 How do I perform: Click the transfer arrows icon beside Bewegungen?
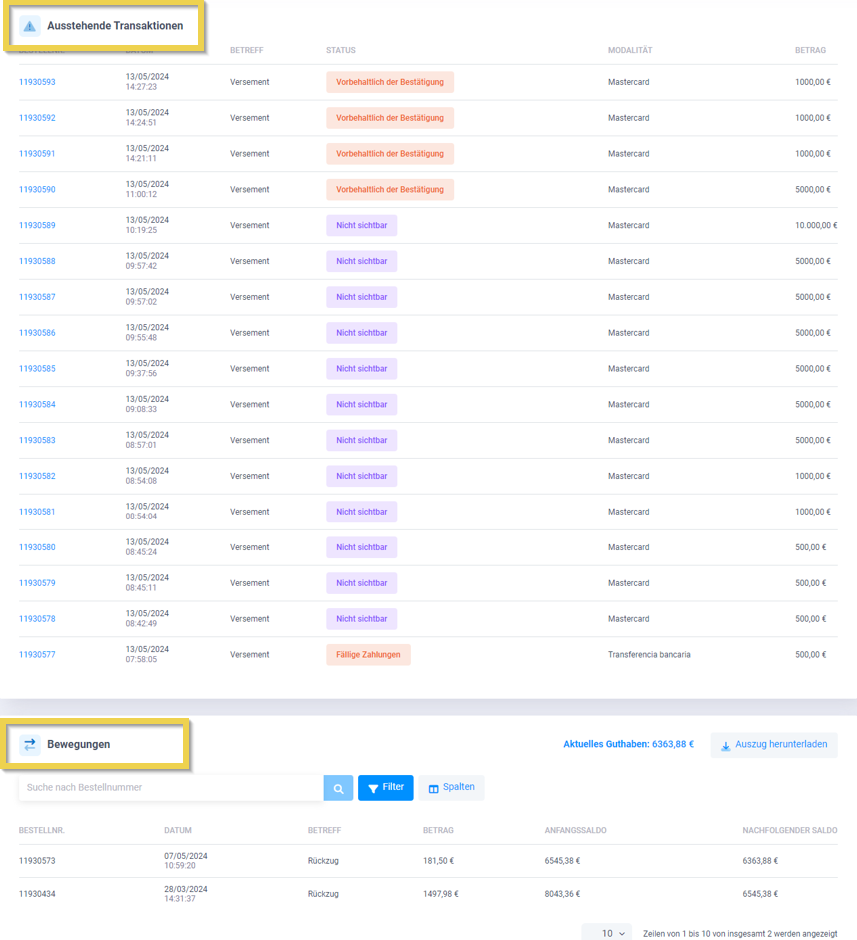tap(30, 744)
